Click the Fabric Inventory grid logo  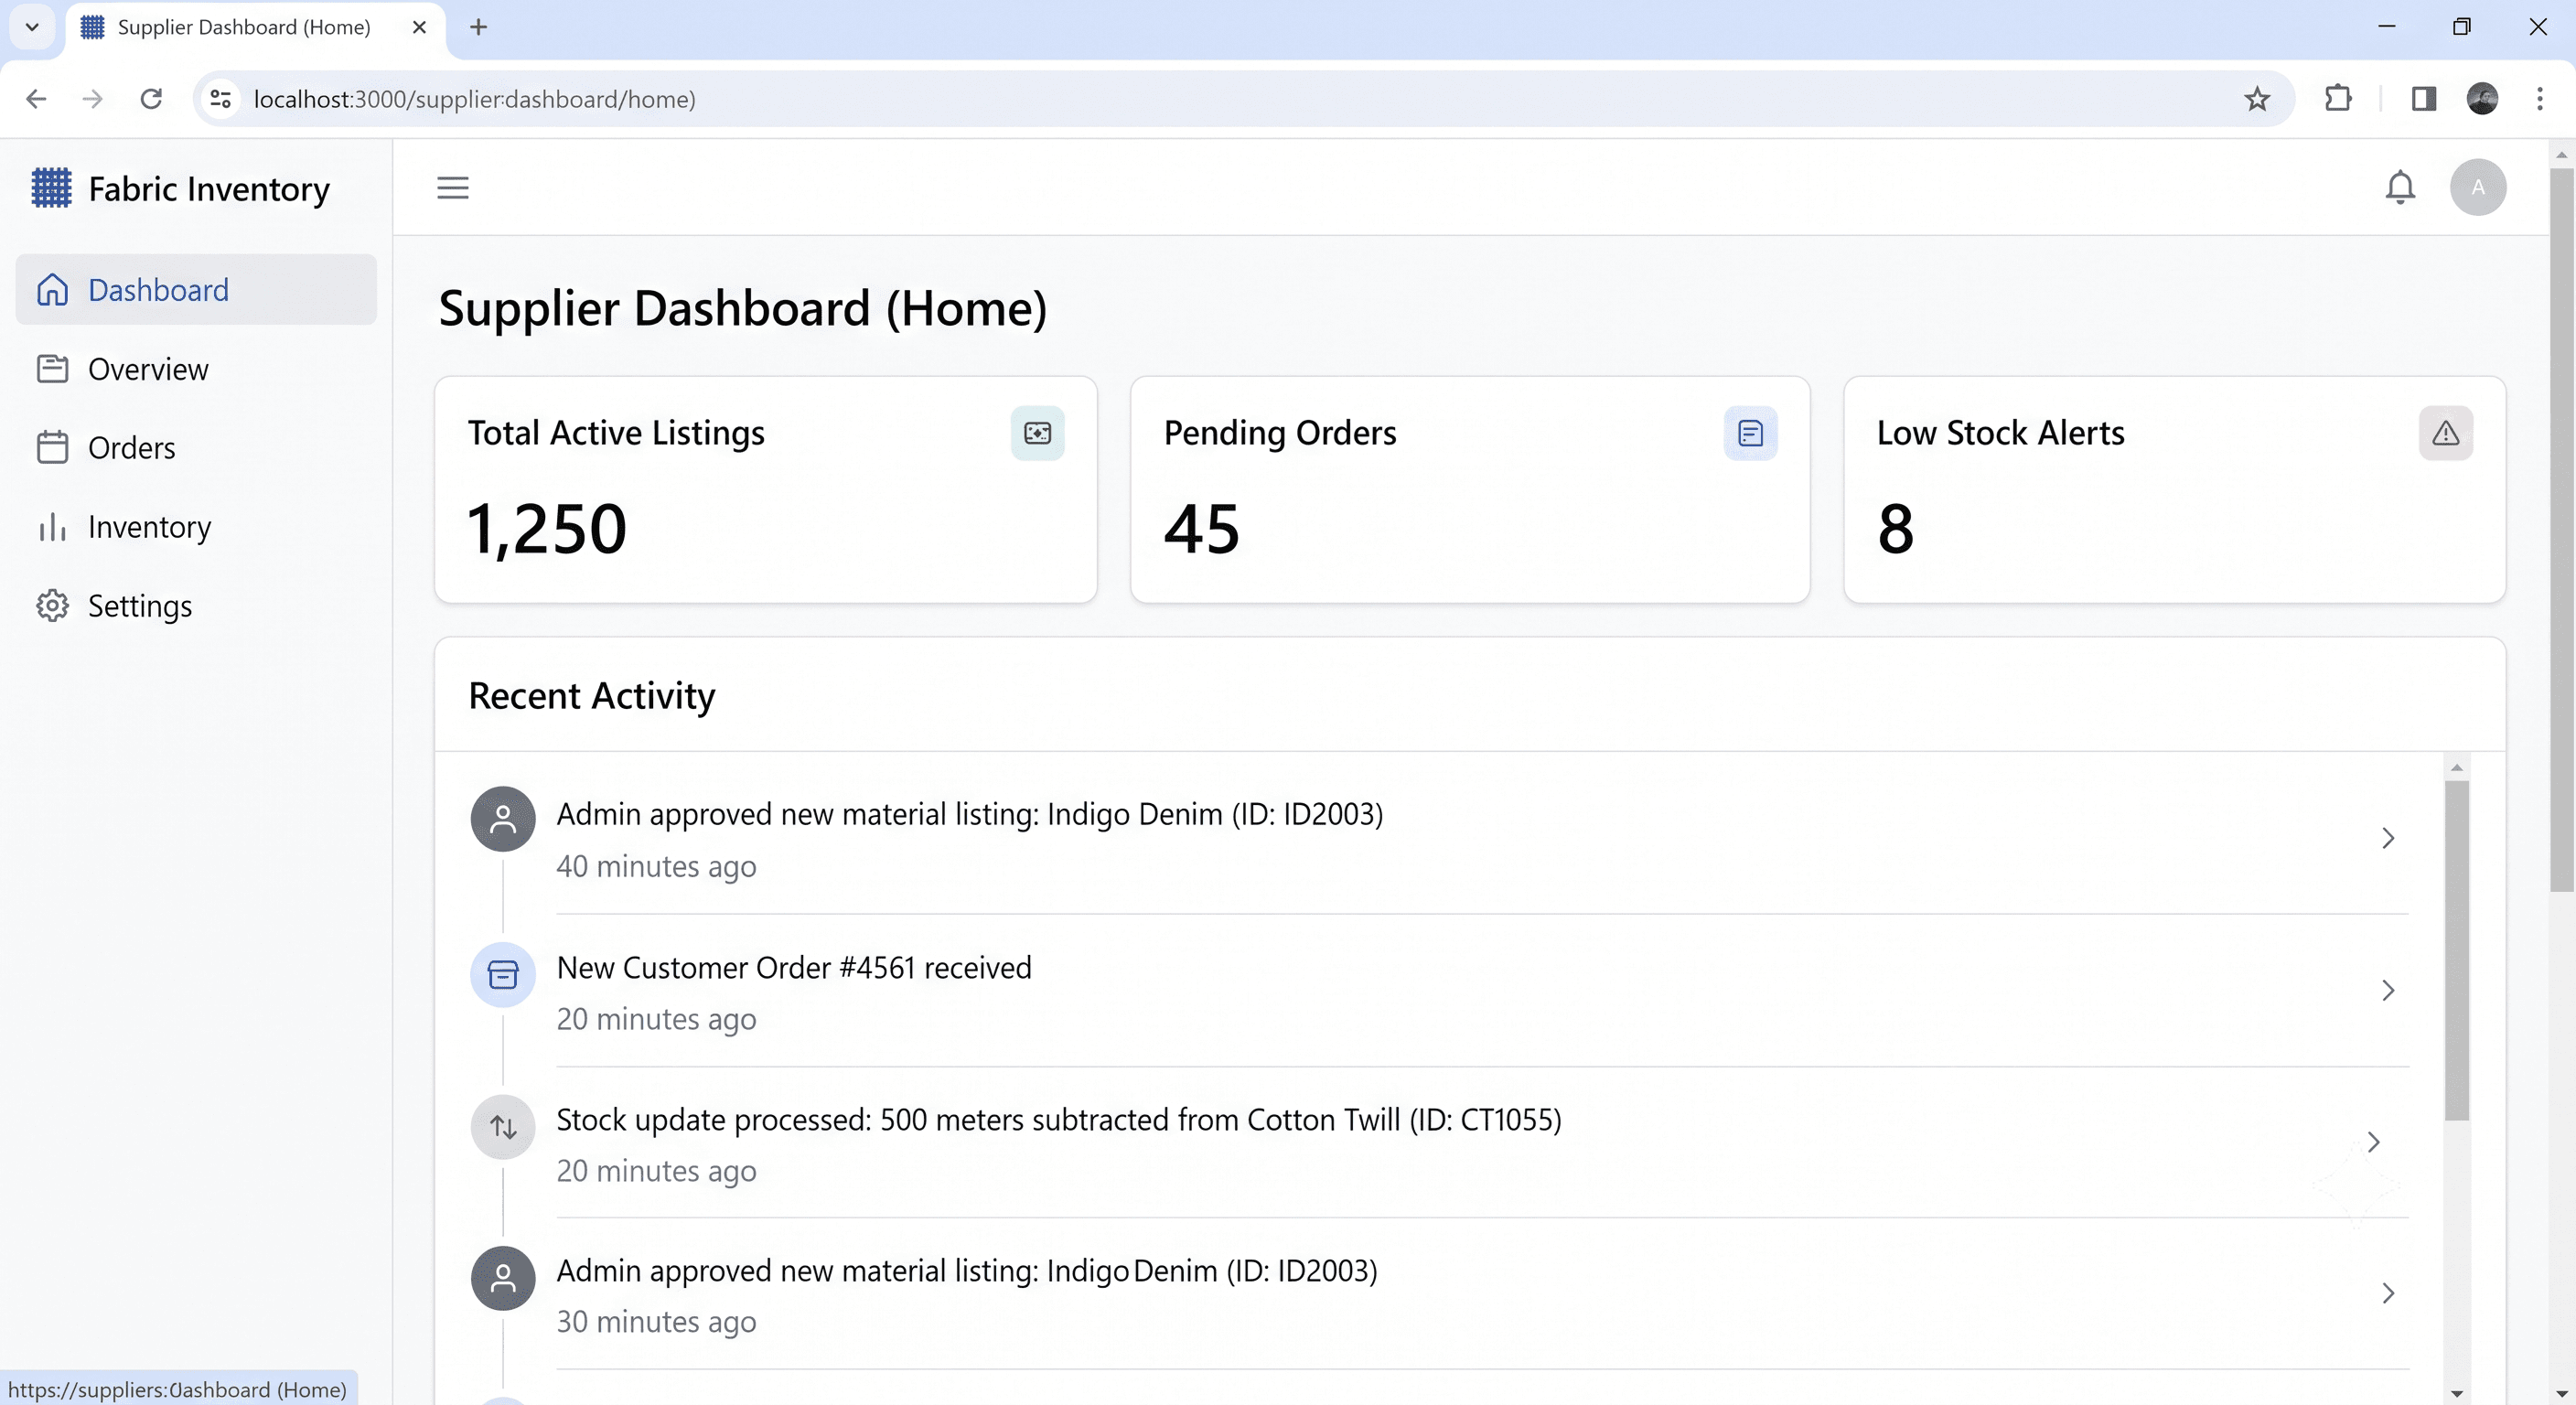coord(52,188)
